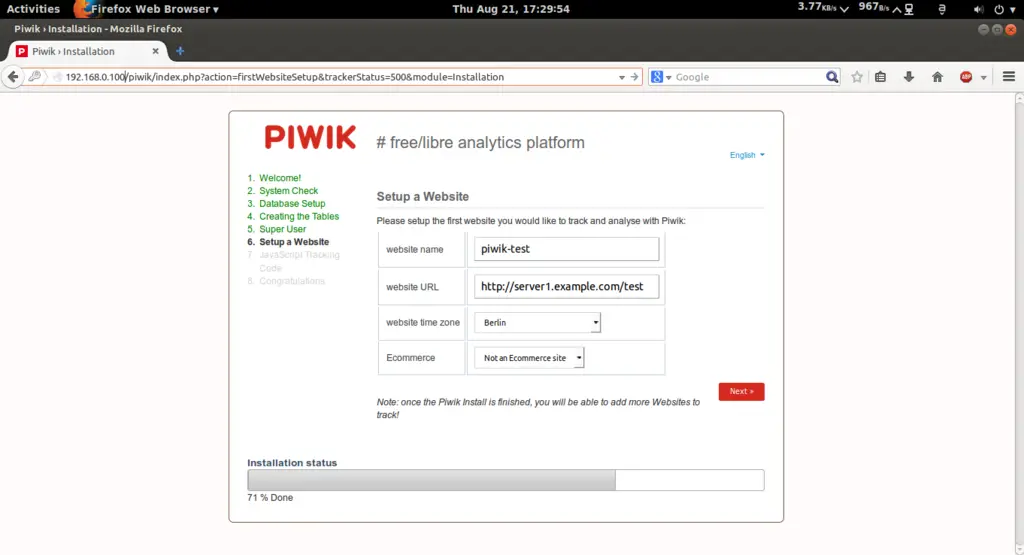Image resolution: width=1024 pixels, height=555 pixels.
Task: Click step 6 Setup a Website
Action: pos(294,242)
